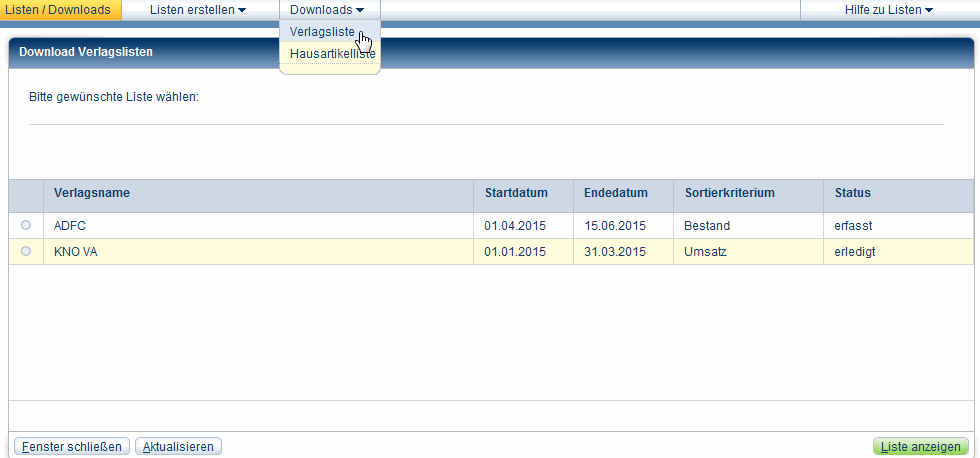This screenshot has width=980, height=458.
Task: Click the green Liste anzeigen button
Action: [x=921, y=447]
